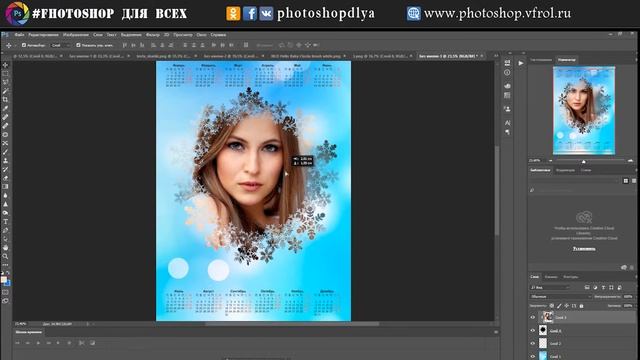The image size is (640, 360).
Task: Open the blend mode dropdown
Action: [560, 297]
